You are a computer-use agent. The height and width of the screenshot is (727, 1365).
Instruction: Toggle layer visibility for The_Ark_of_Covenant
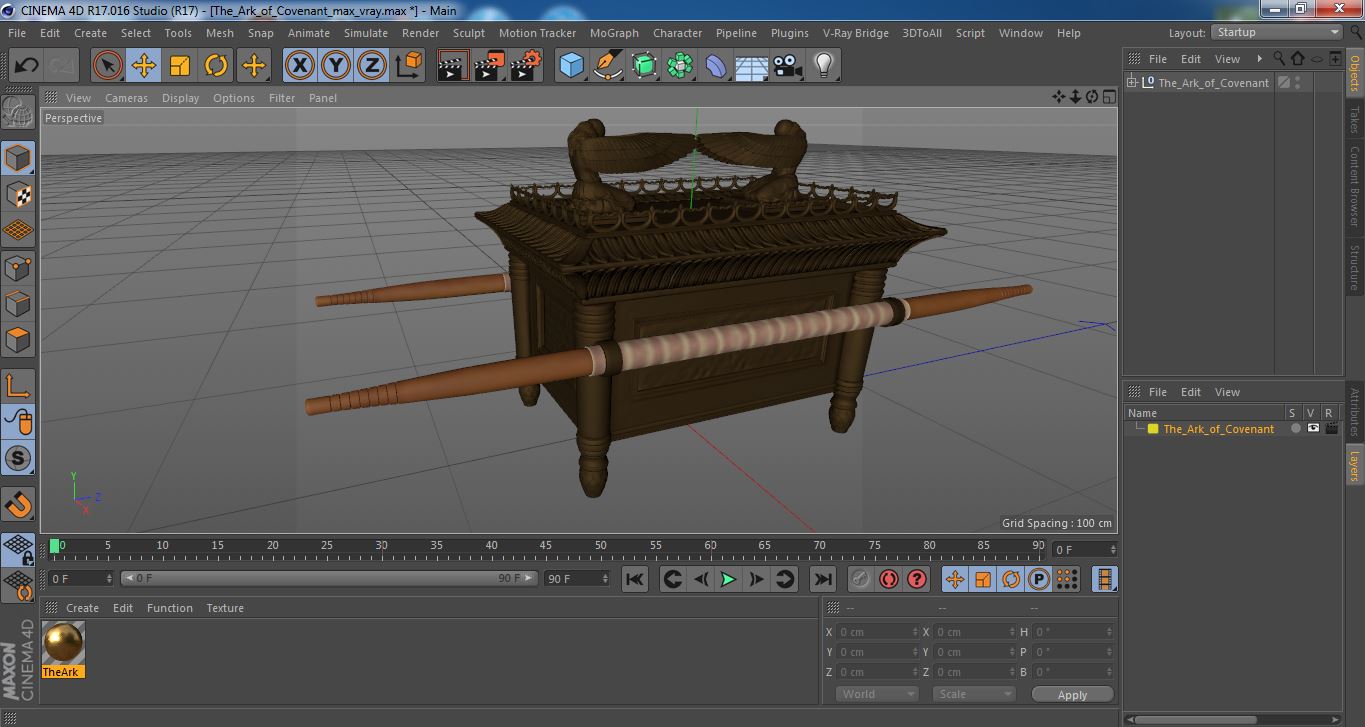[x=1313, y=428]
